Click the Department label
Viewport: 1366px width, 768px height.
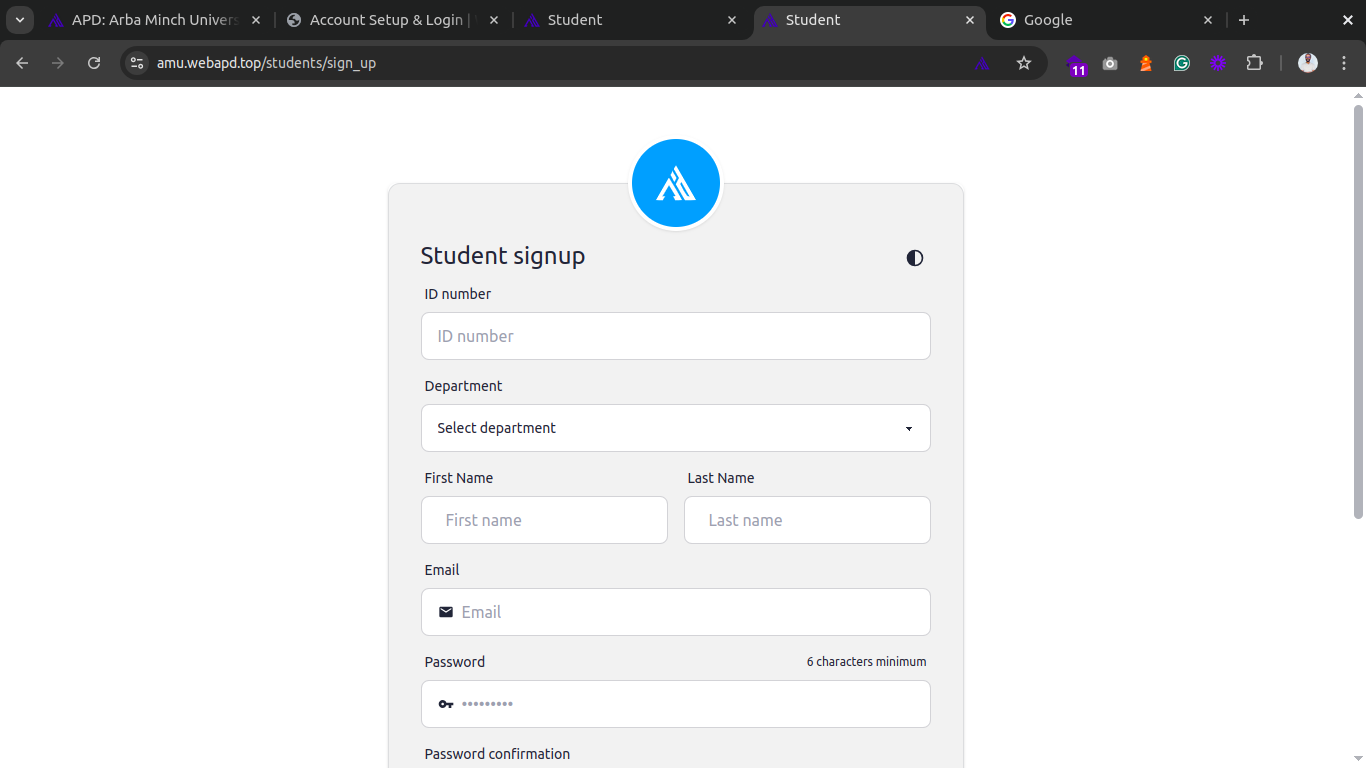click(463, 386)
